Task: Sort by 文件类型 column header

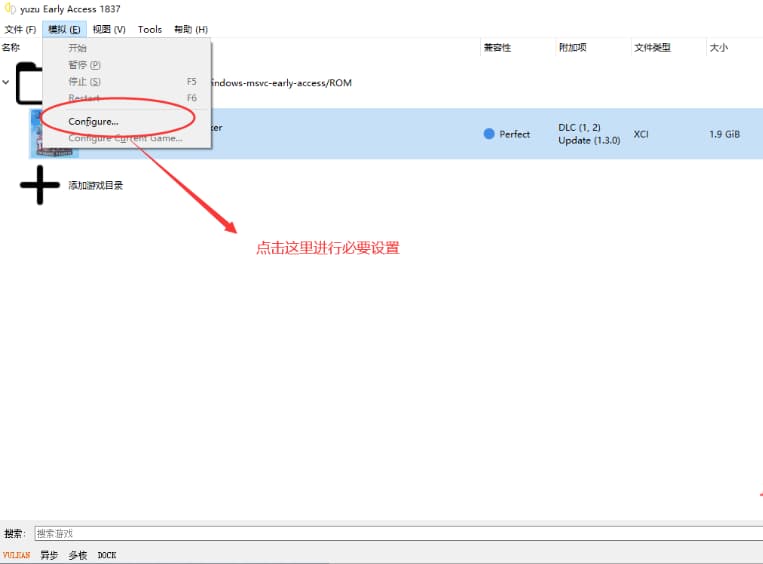Action: tap(653, 48)
